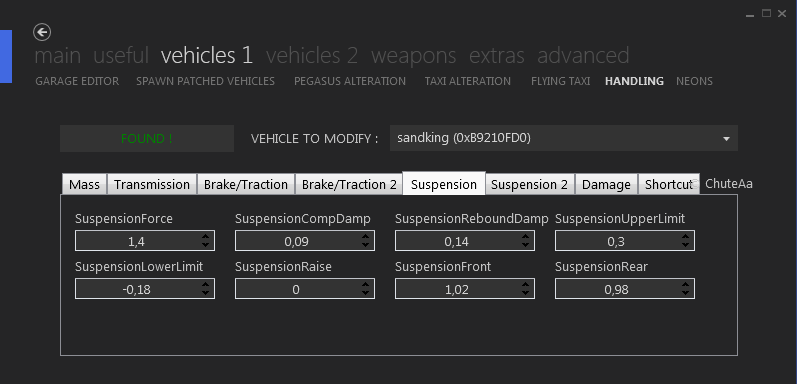Click the back arrow icon
The width and height of the screenshot is (797, 384).
pyautogui.click(x=42, y=32)
